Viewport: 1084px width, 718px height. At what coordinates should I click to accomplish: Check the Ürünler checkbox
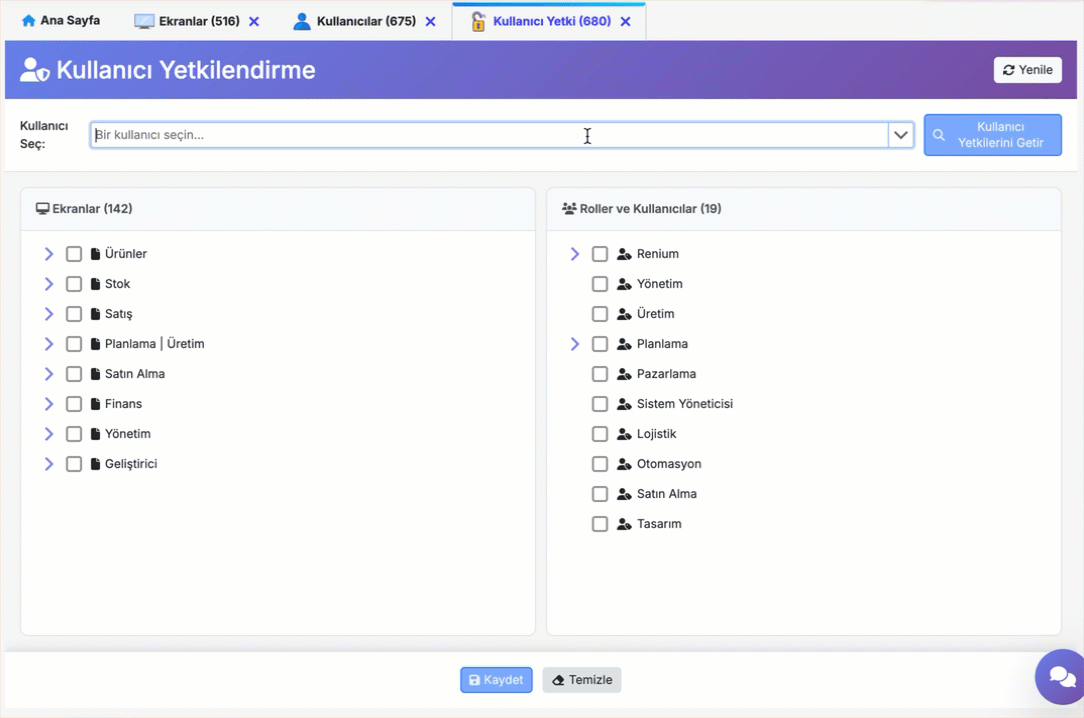coord(74,254)
